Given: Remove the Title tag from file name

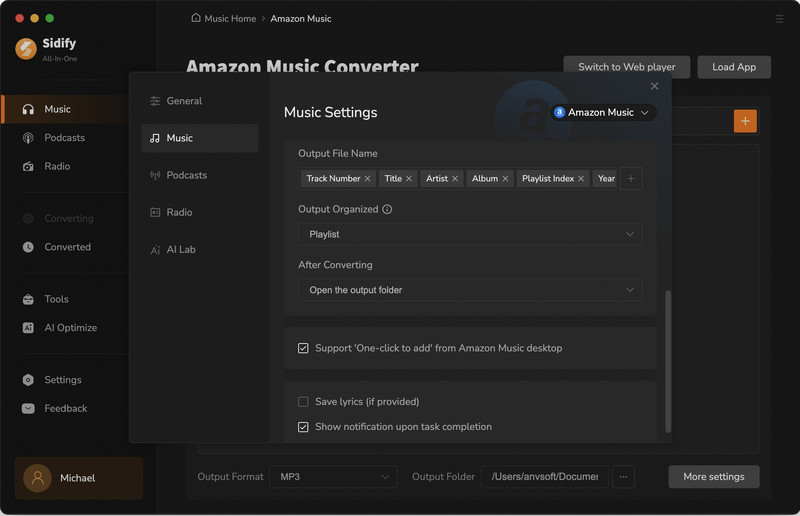Looking at the screenshot, I should [x=409, y=179].
